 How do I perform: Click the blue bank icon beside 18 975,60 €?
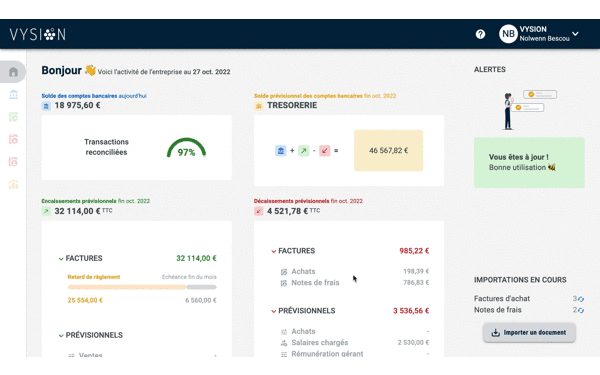(46, 106)
